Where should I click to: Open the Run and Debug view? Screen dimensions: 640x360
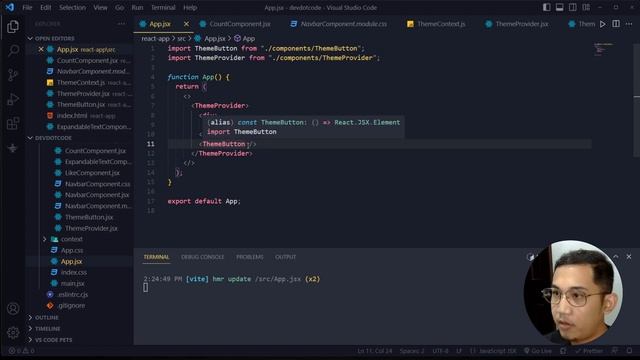coord(13,99)
